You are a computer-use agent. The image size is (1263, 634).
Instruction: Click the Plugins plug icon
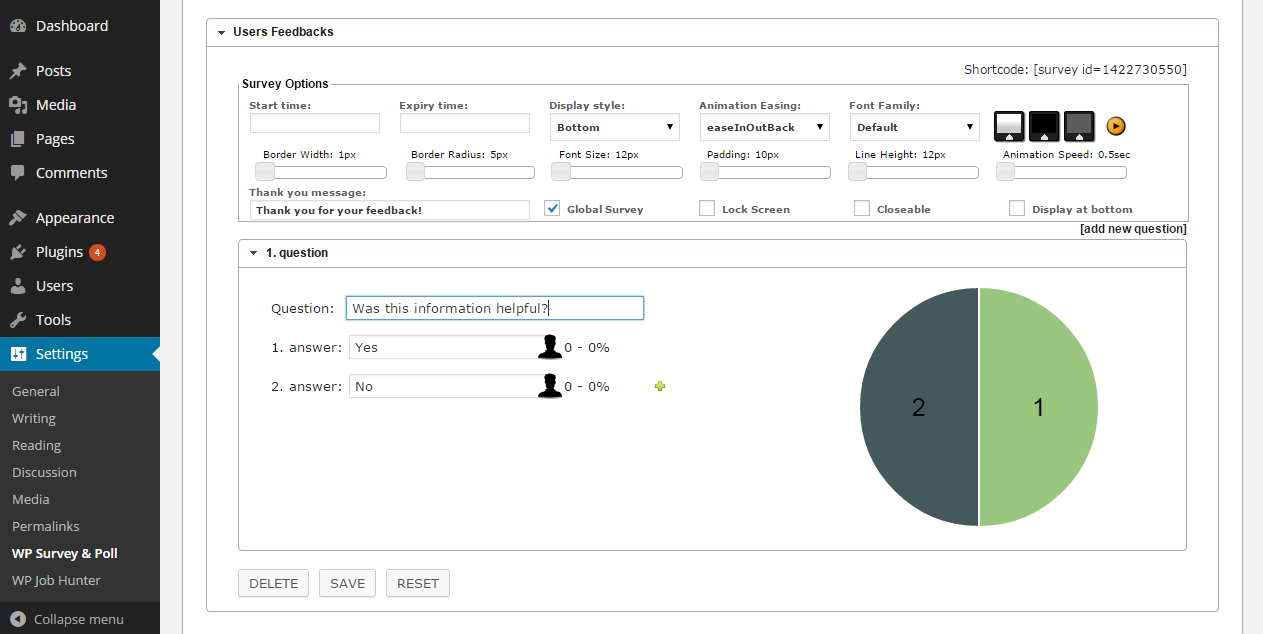18,252
